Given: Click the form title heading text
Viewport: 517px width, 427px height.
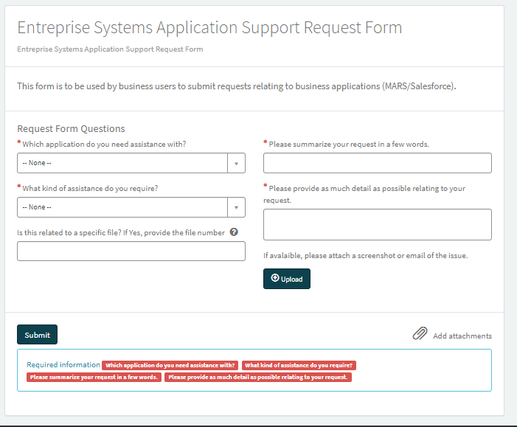Looking at the screenshot, I should 210,27.
